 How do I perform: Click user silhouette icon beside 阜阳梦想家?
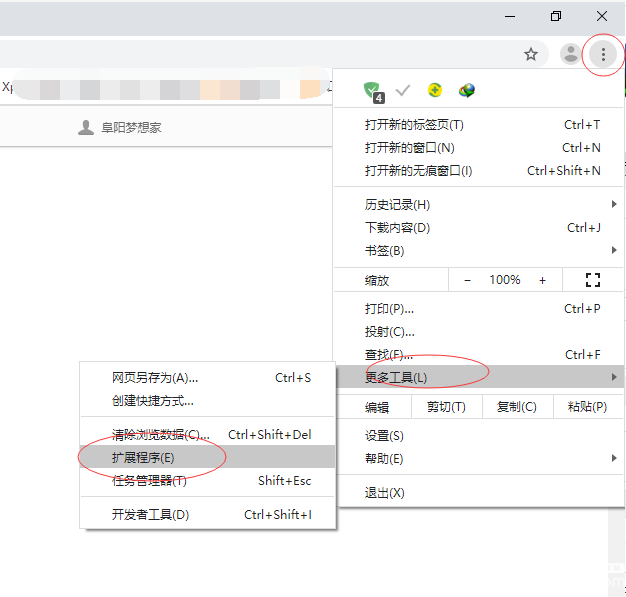tap(85, 128)
